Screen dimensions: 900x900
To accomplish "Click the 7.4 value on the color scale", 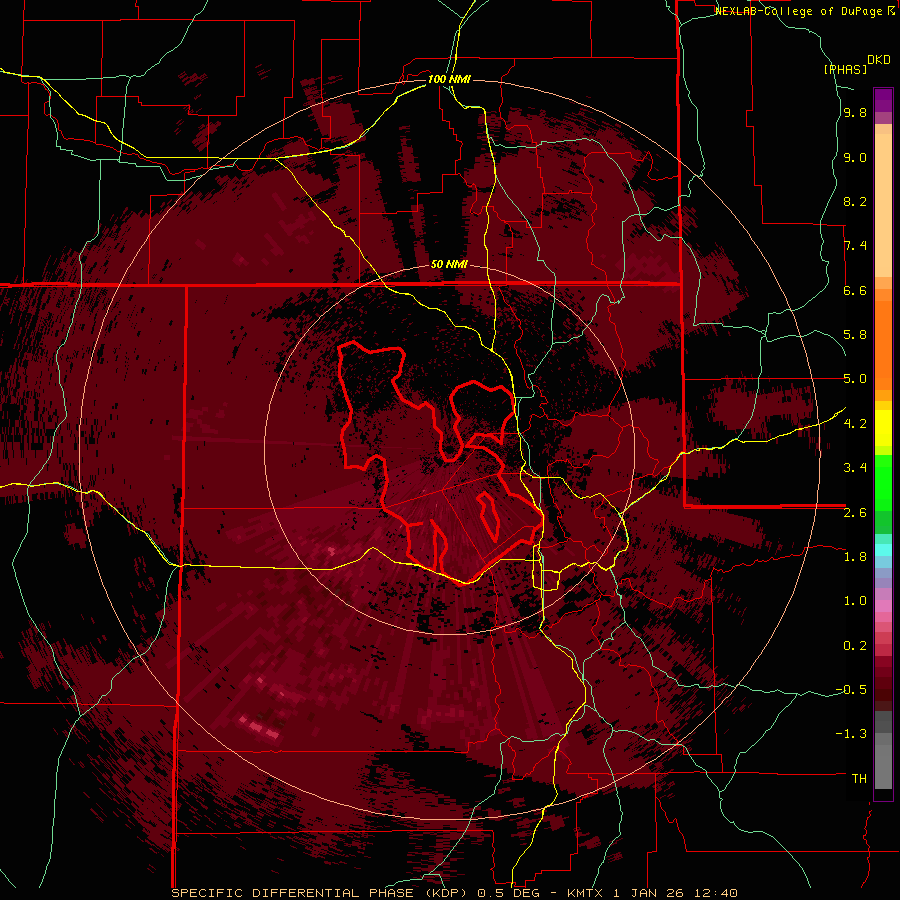I will point(855,246).
